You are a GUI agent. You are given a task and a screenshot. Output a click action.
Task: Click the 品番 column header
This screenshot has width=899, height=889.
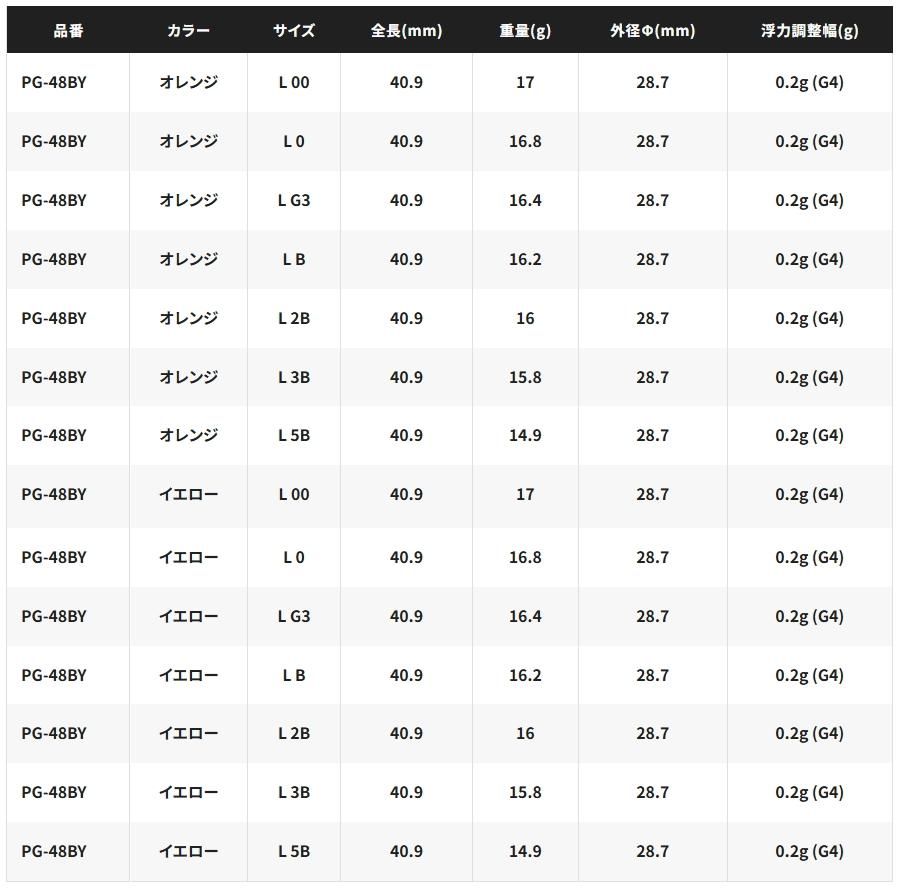(68, 31)
